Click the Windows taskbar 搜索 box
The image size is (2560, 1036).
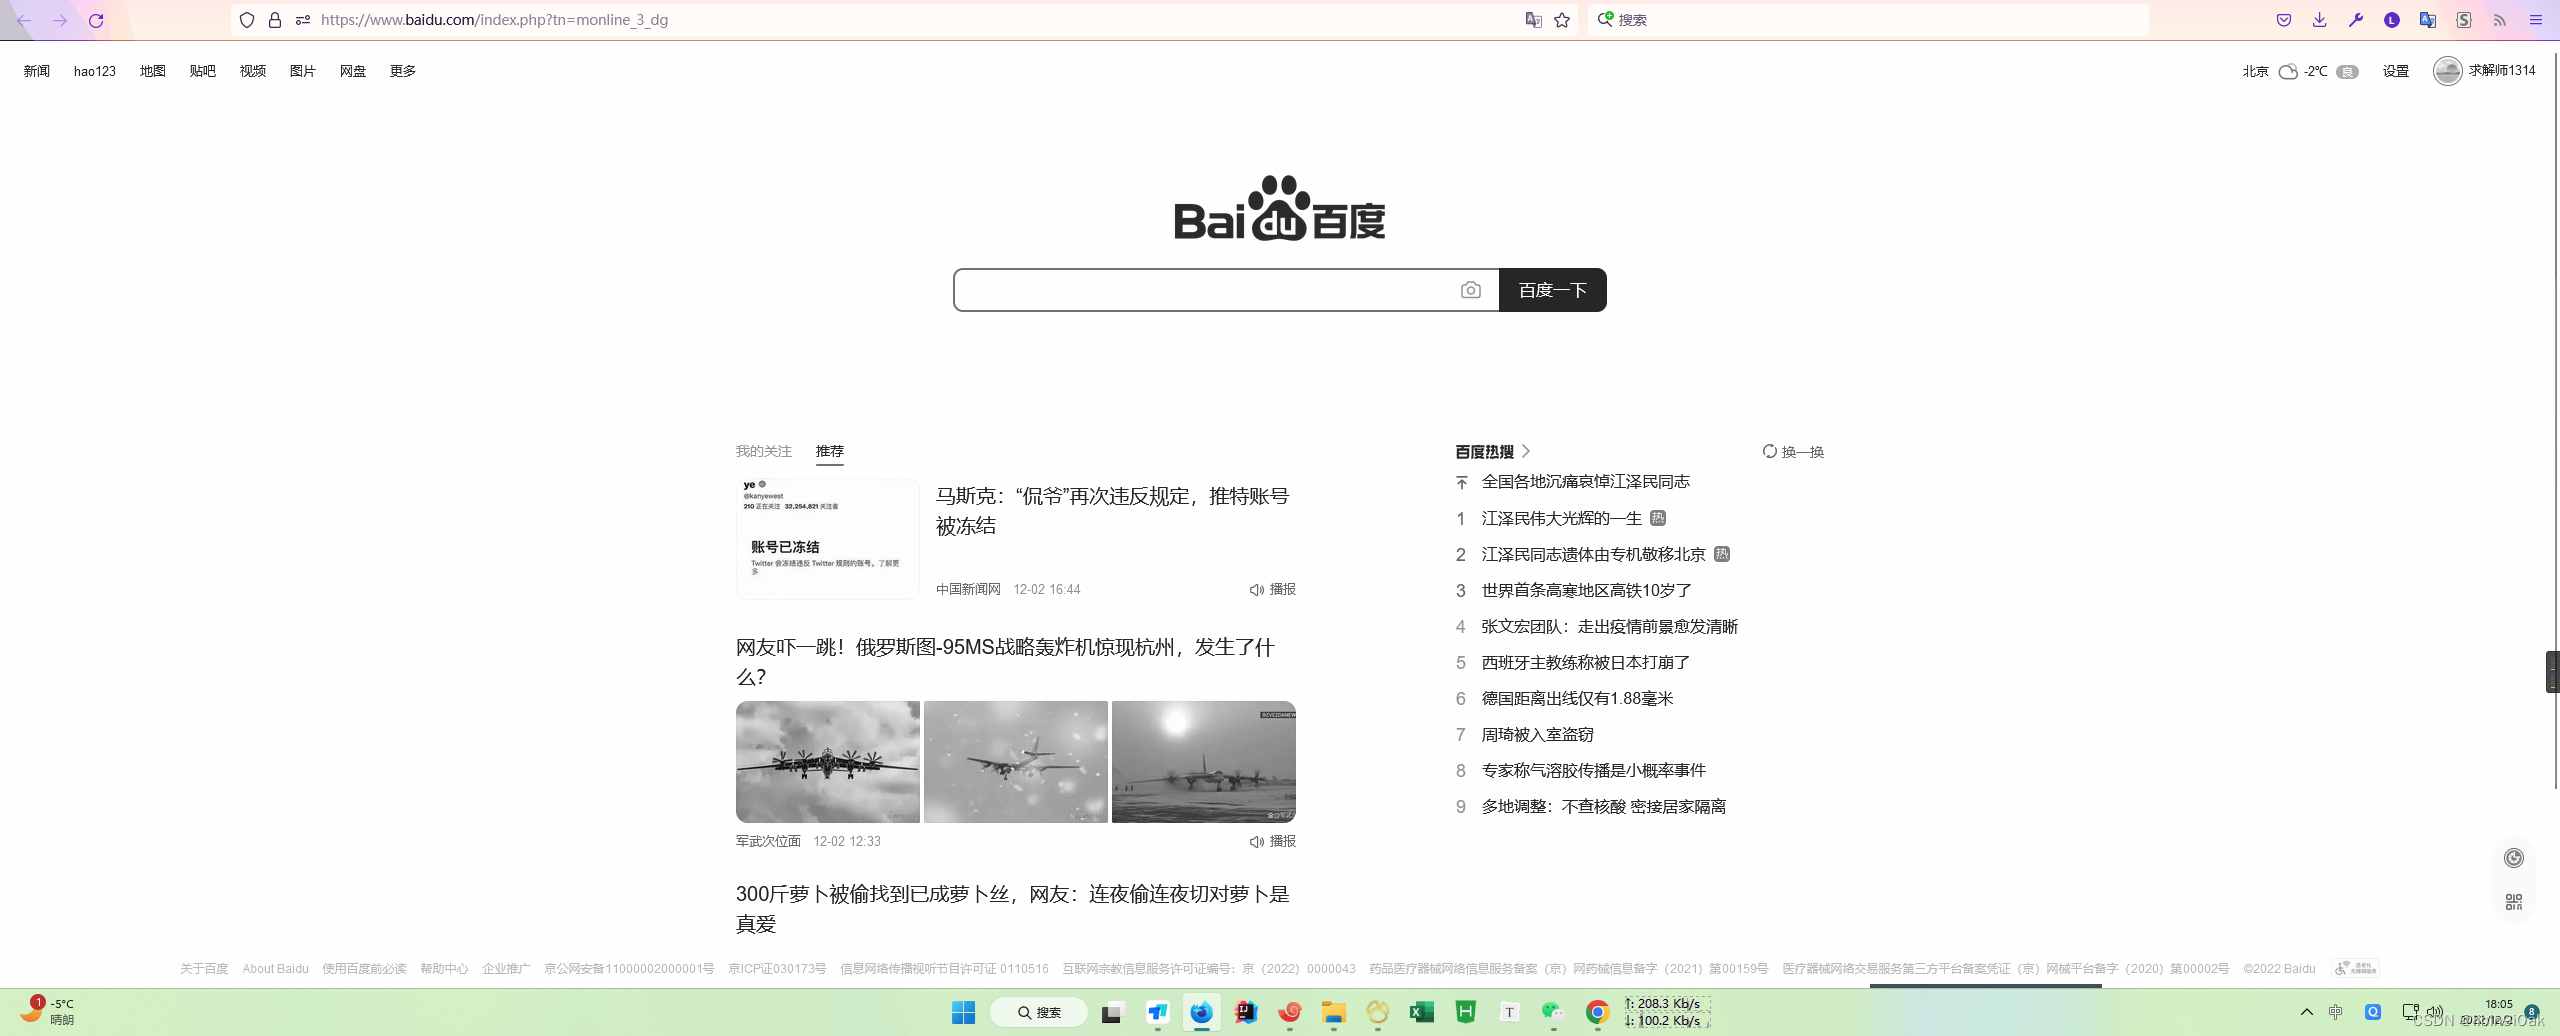pyautogui.click(x=1038, y=1013)
